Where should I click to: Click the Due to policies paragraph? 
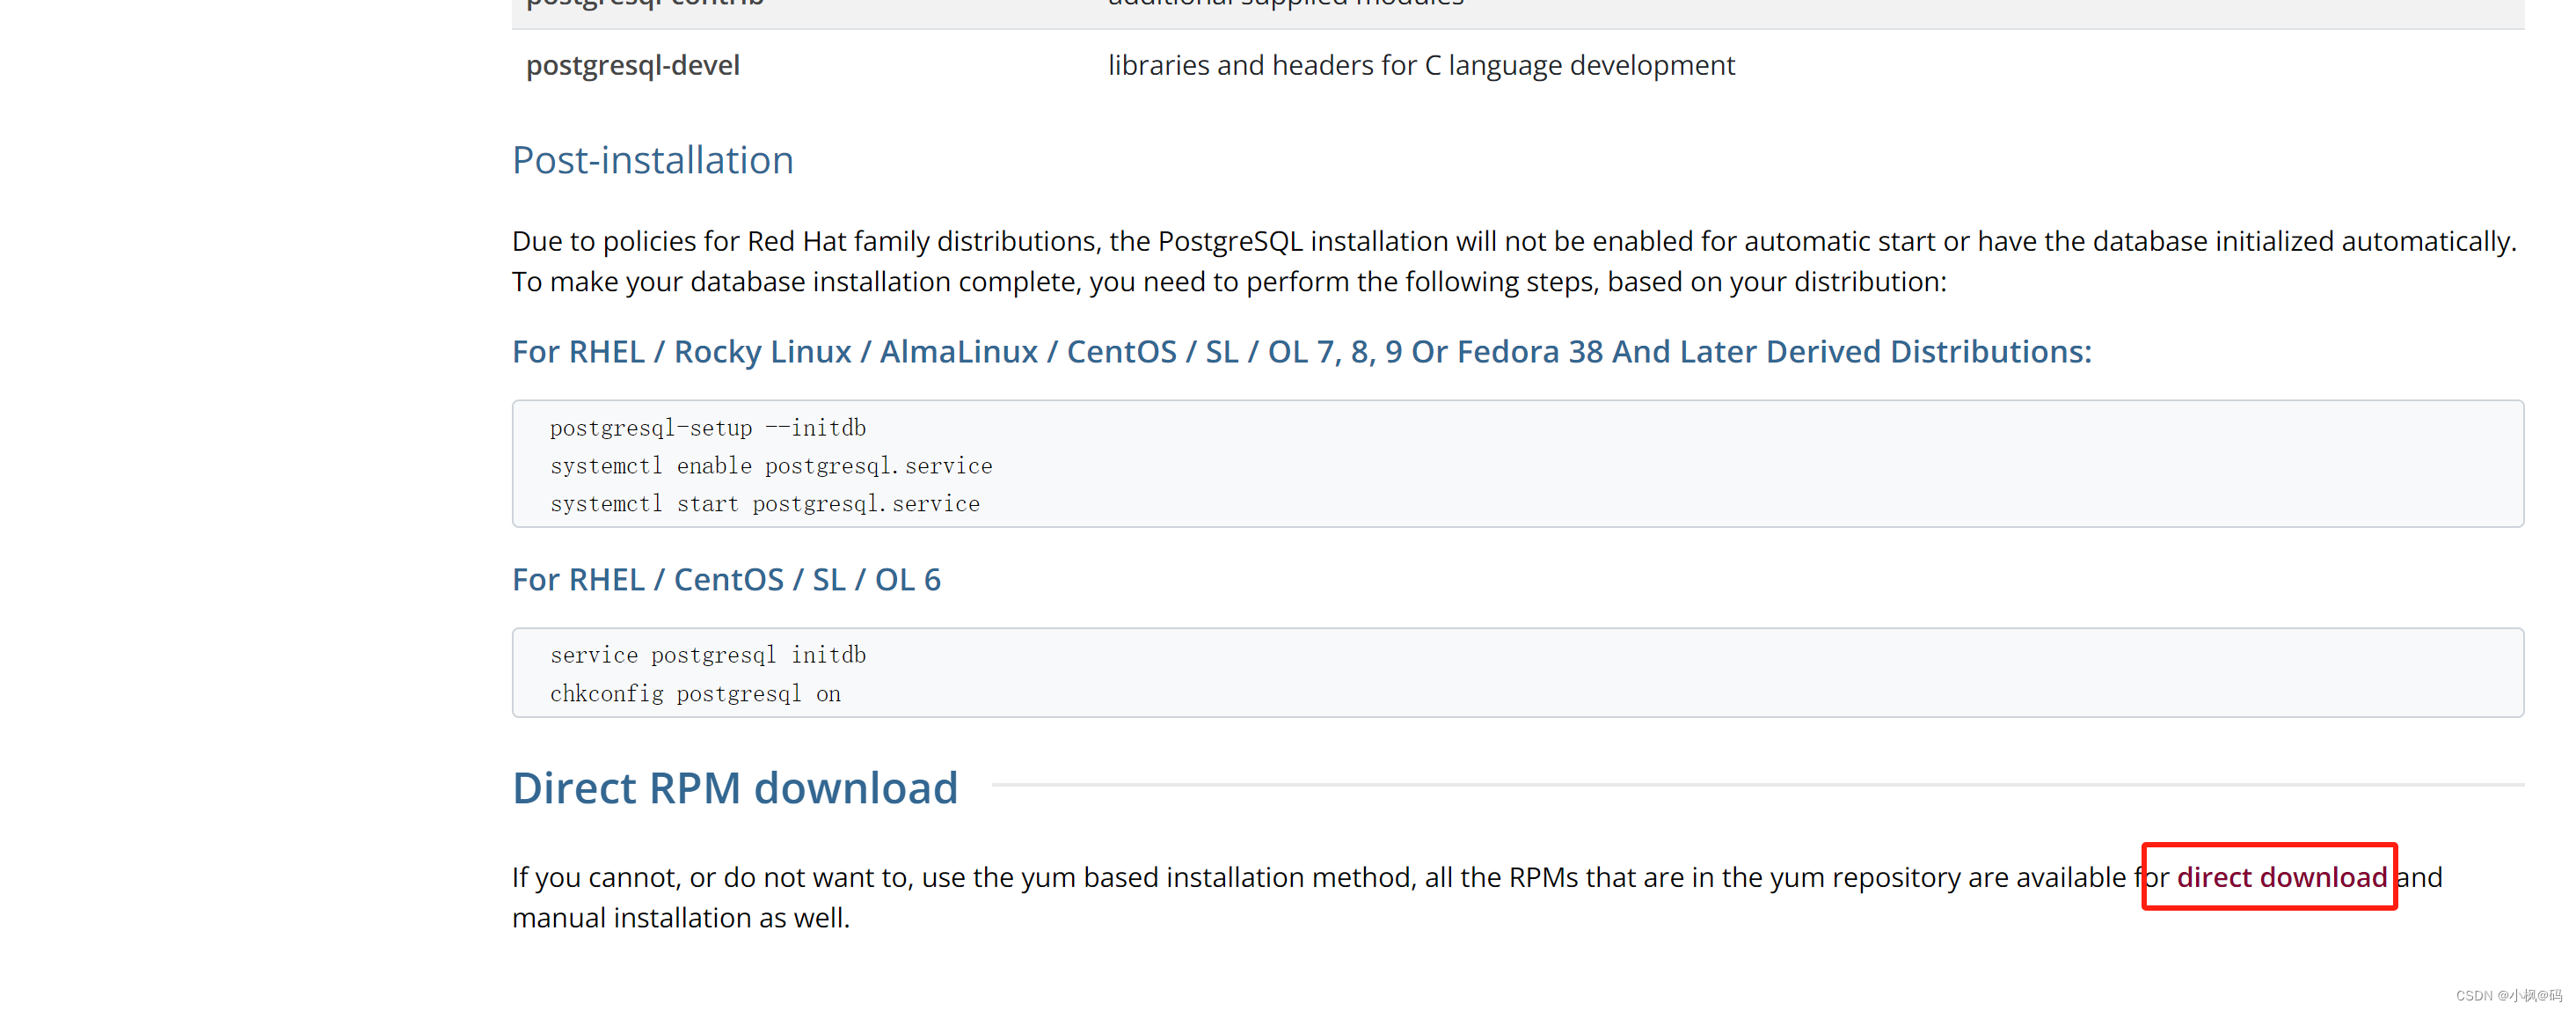(1512, 241)
